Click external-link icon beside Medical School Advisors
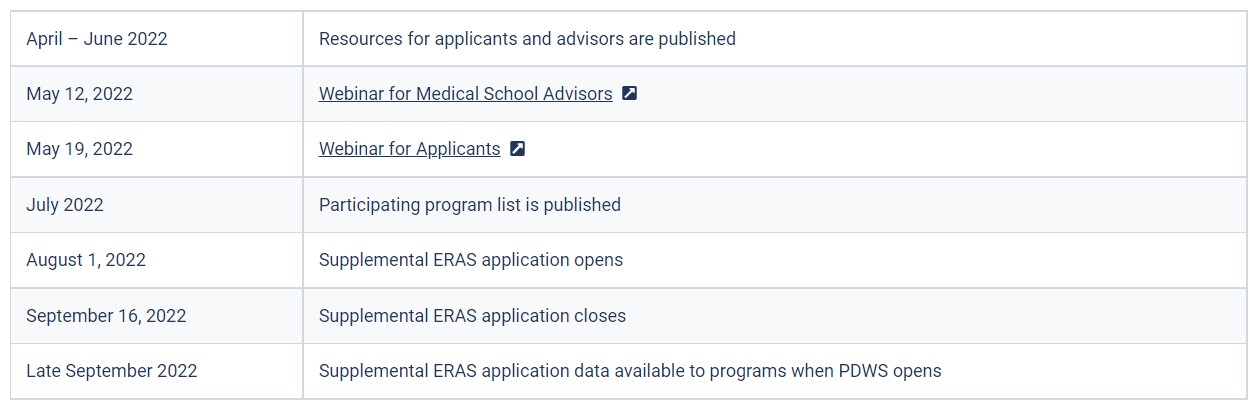Image resolution: width=1252 pixels, height=409 pixels. point(629,94)
